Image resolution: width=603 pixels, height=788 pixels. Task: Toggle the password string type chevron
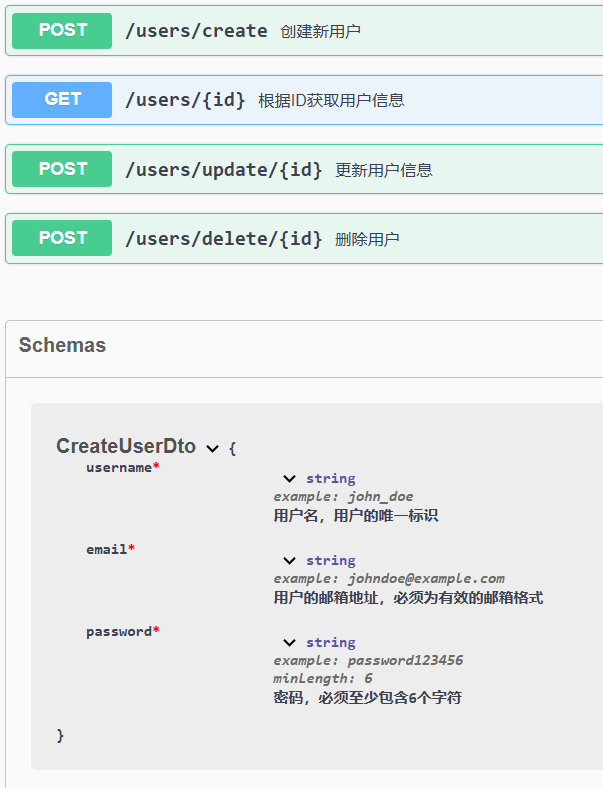click(x=289, y=643)
